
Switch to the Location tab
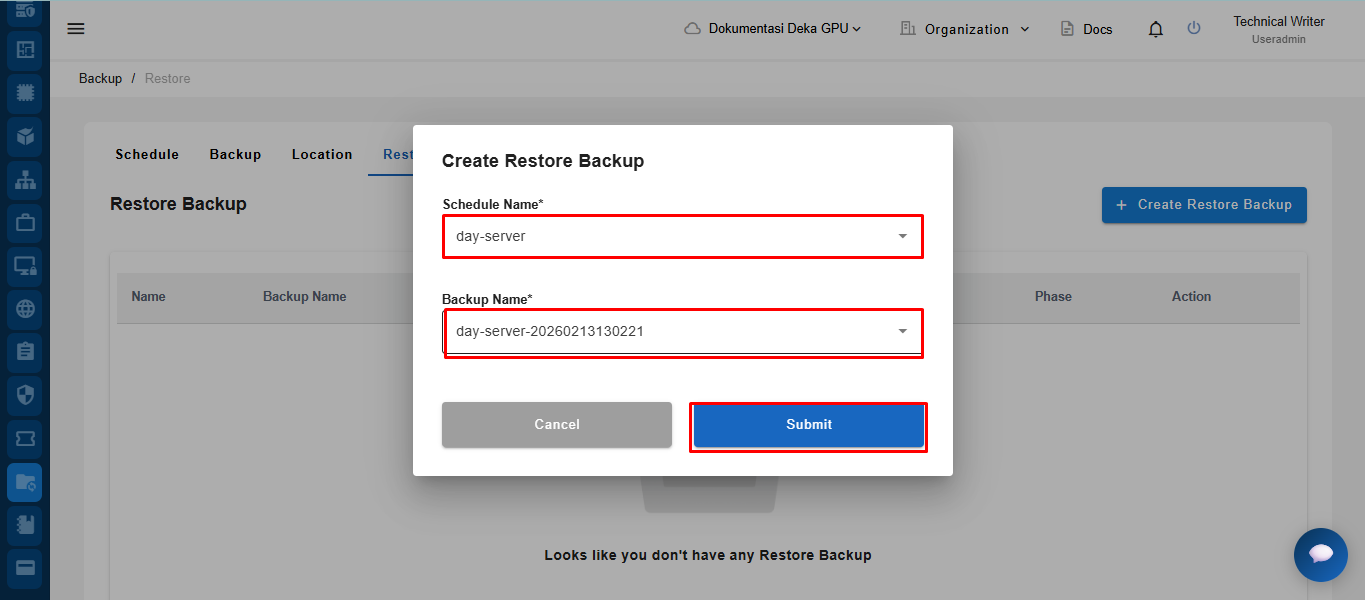pyautogui.click(x=322, y=154)
